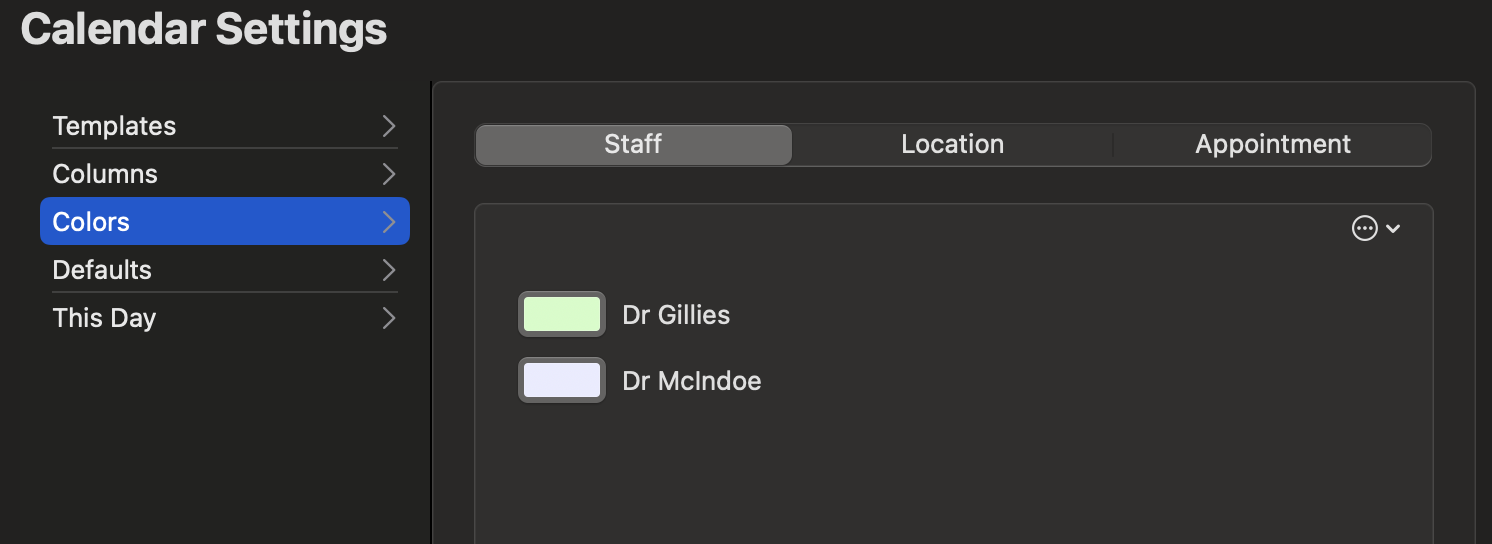Click the chevron arrow on Columns row
Screen dimensions: 1492x544
(x=389, y=174)
